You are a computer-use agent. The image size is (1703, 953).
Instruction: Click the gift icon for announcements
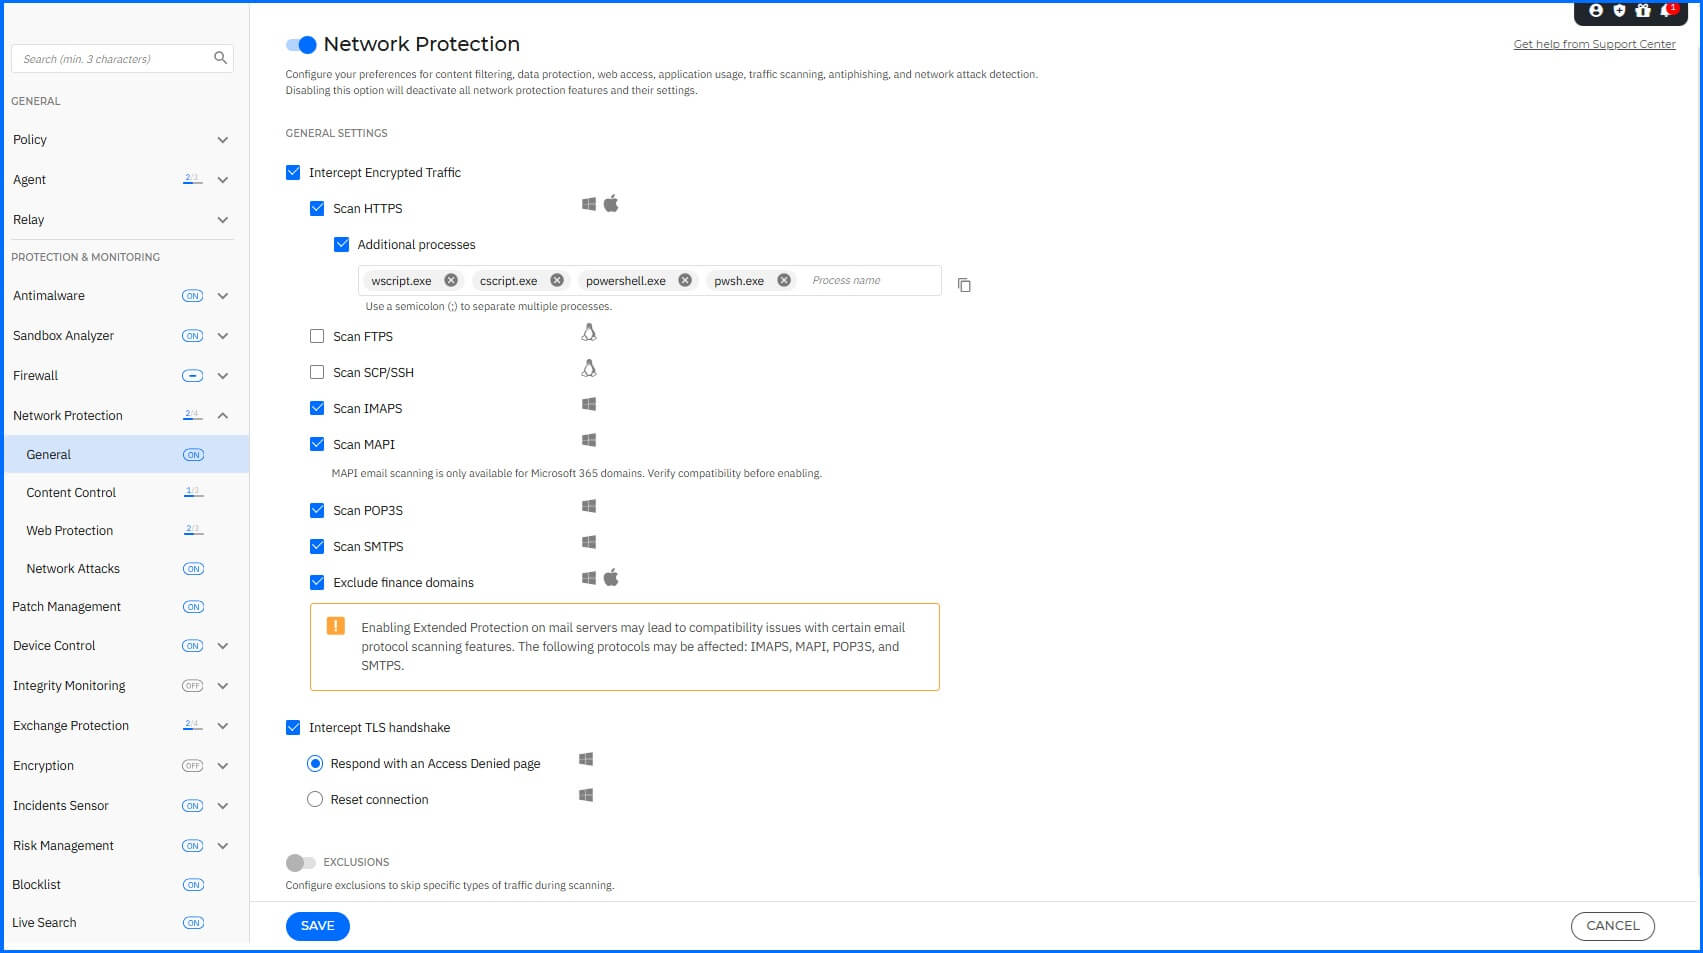click(1643, 12)
